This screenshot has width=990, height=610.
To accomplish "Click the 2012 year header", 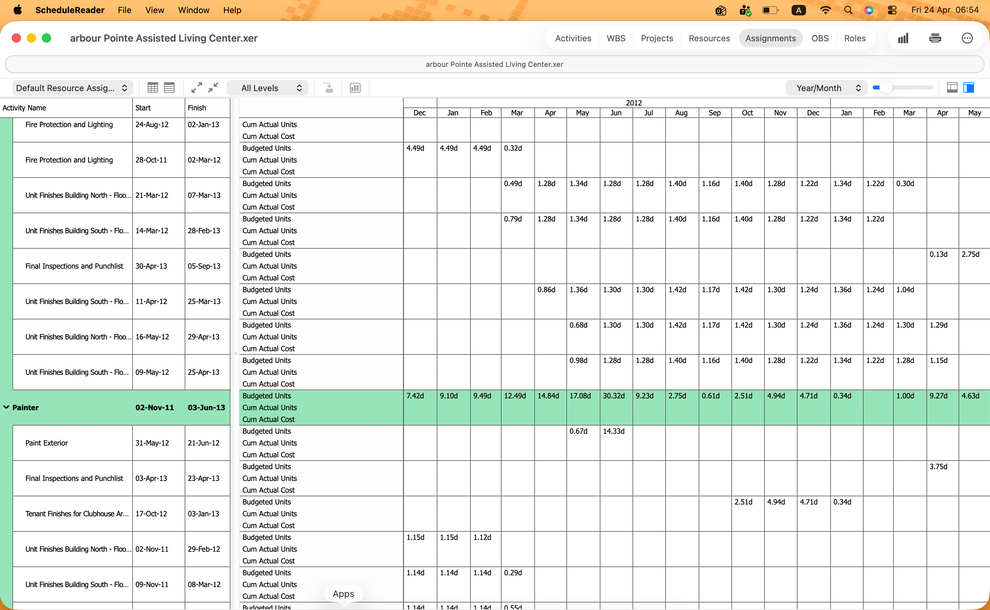I will coord(634,103).
